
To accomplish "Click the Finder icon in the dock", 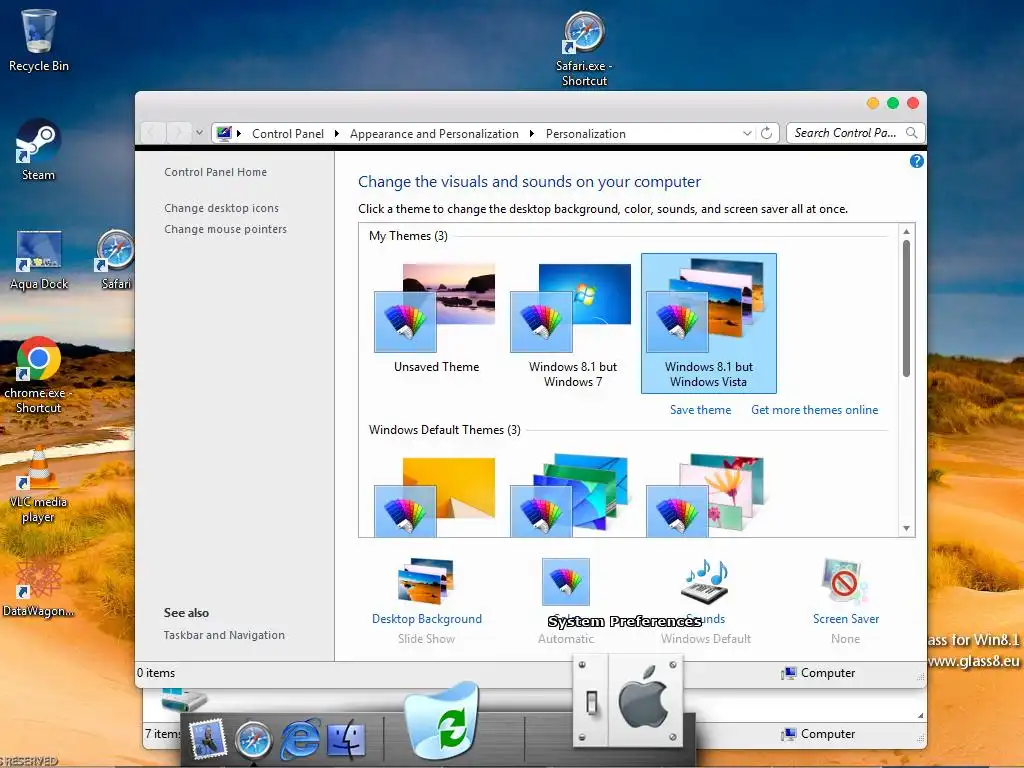I will (346, 740).
